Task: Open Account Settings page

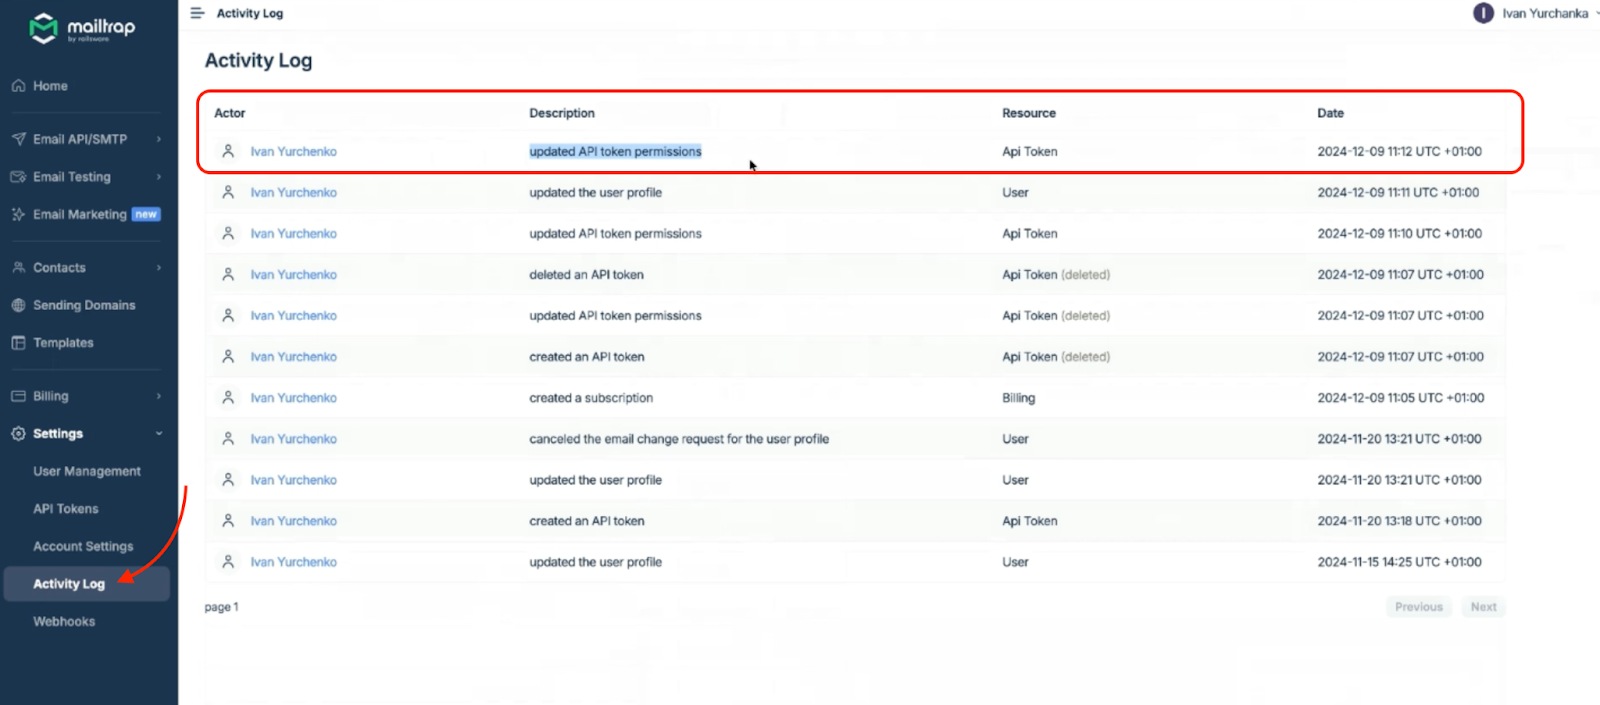Action: click(x=83, y=547)
